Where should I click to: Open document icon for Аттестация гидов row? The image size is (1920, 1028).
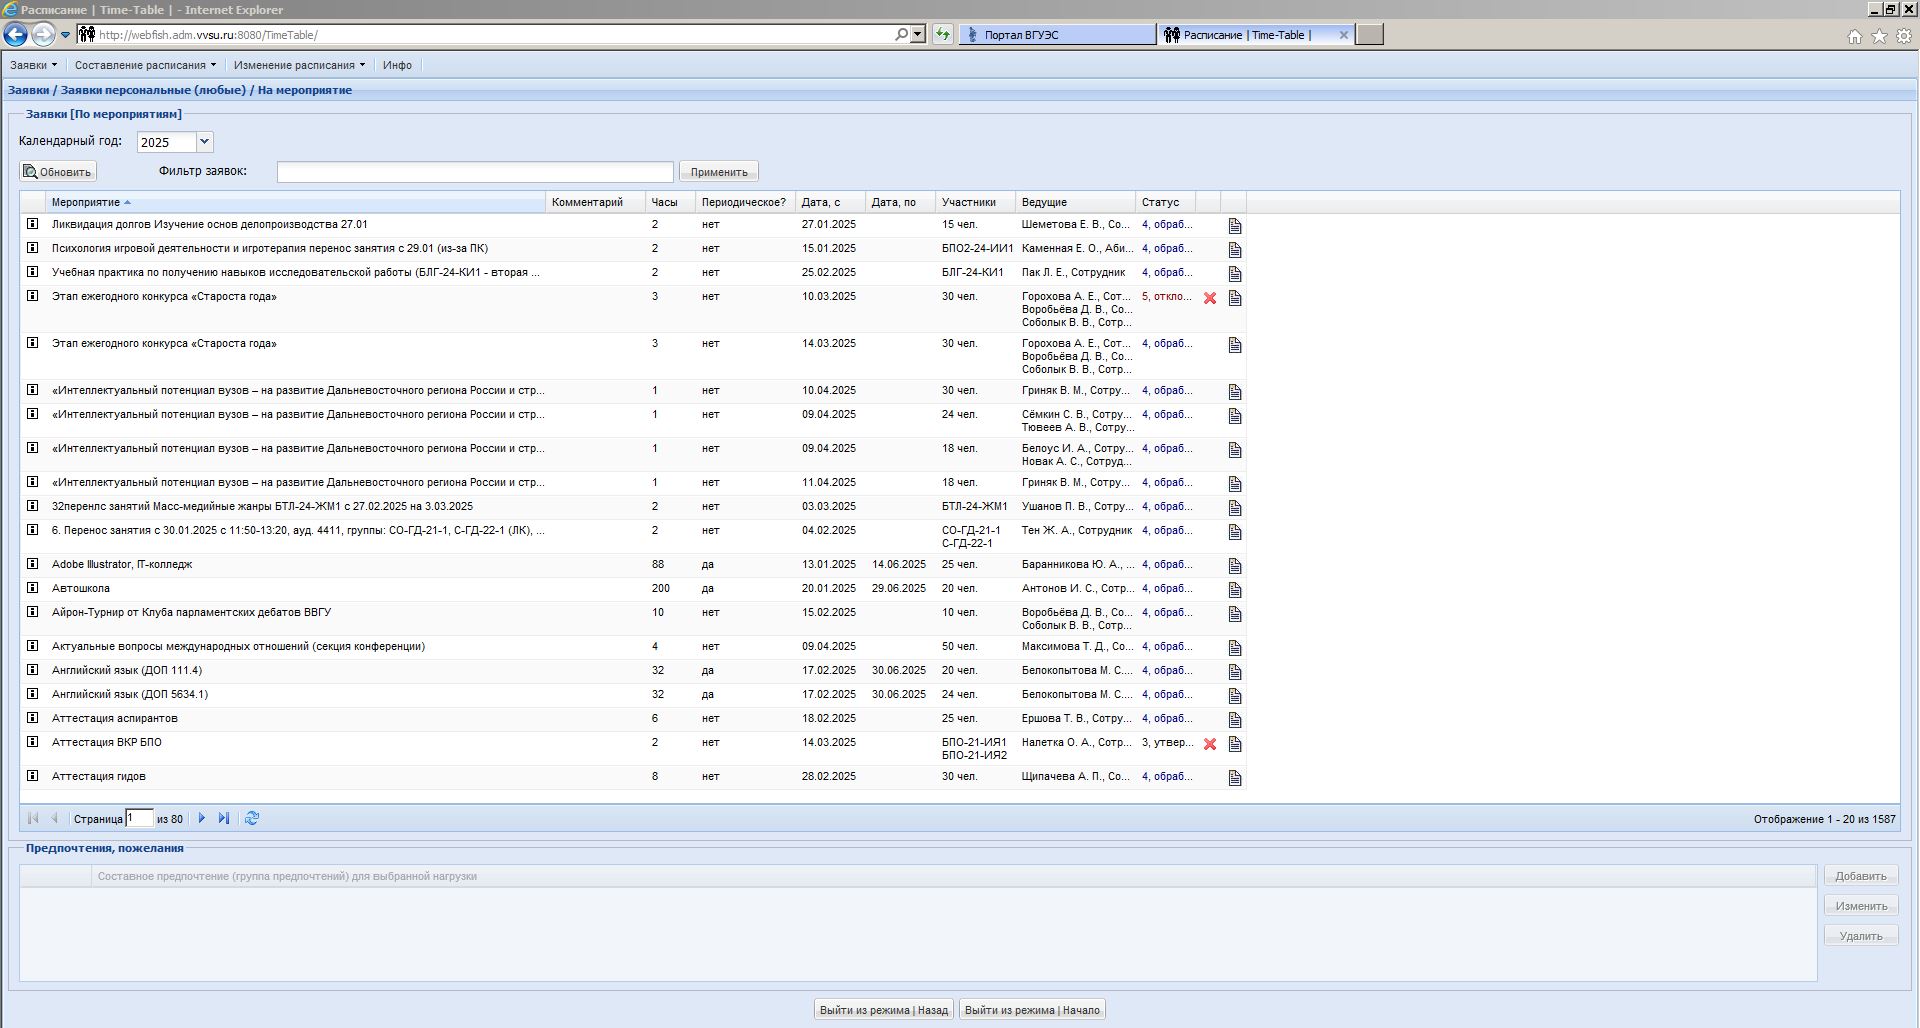tap(1234, 778)
